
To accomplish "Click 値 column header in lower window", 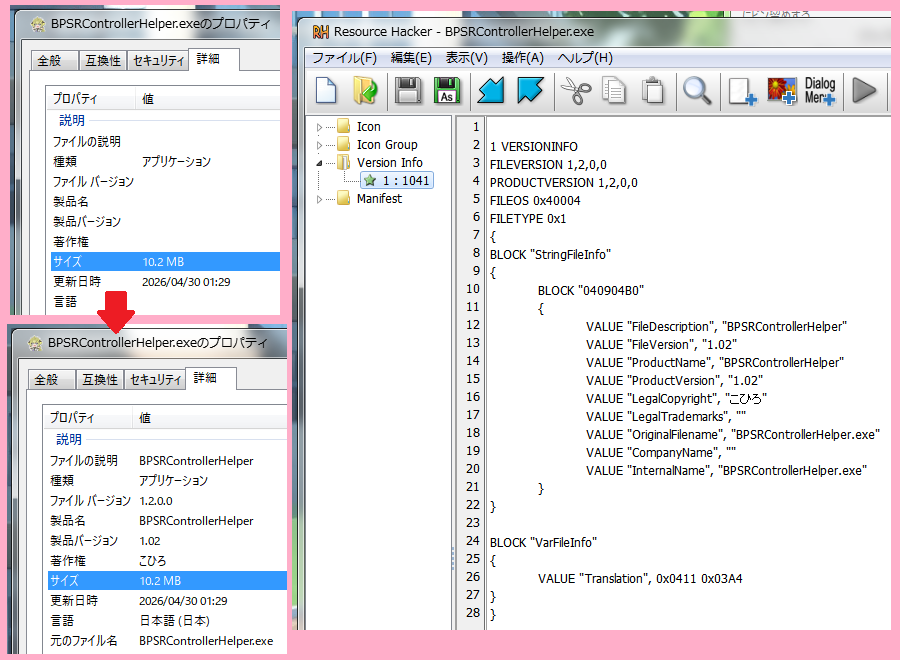I will tap(210, 418).
